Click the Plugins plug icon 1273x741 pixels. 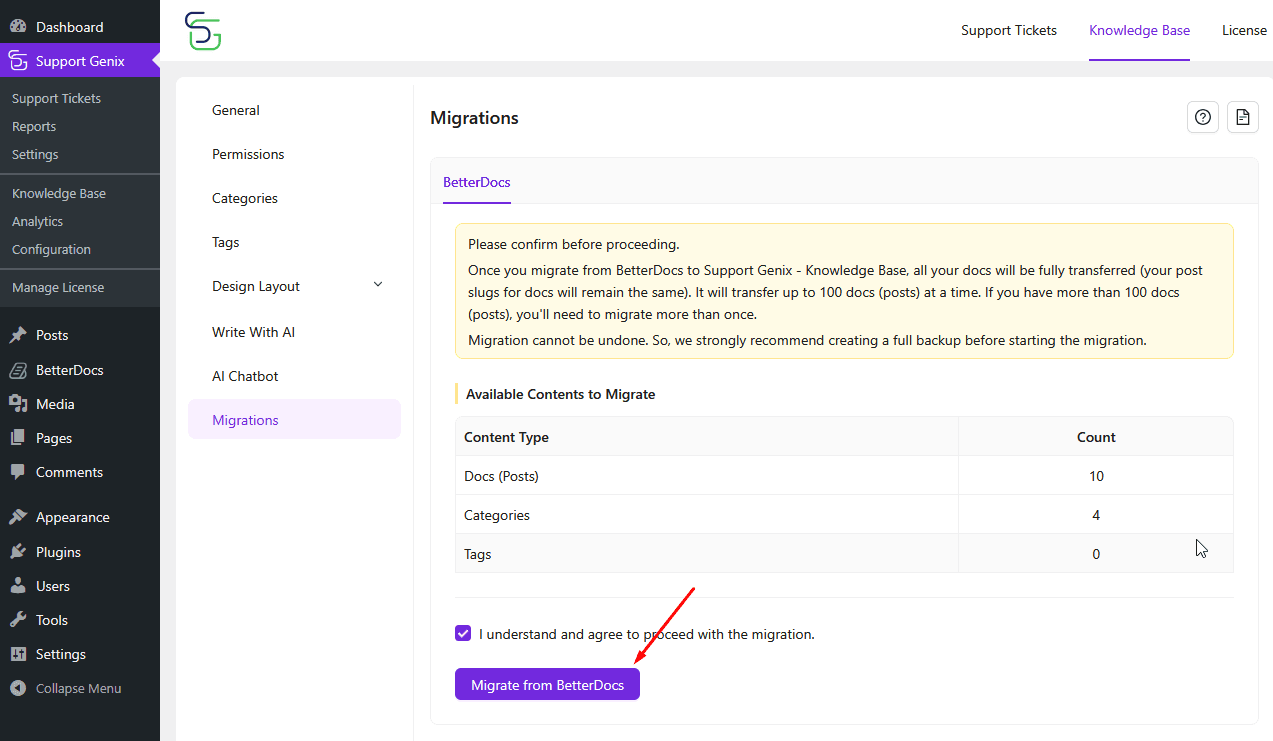(x=18, y=552)
